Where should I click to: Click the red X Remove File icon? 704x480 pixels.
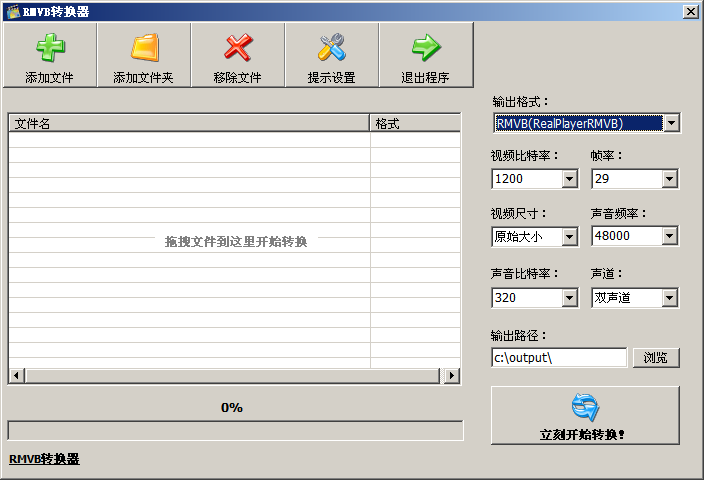[x=238, y=47]
